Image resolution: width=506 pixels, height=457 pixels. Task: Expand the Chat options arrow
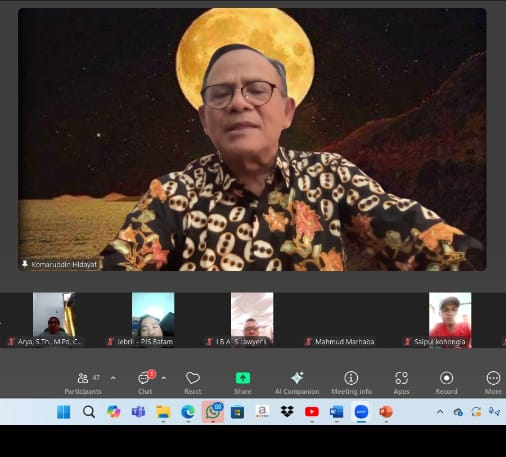164,378
